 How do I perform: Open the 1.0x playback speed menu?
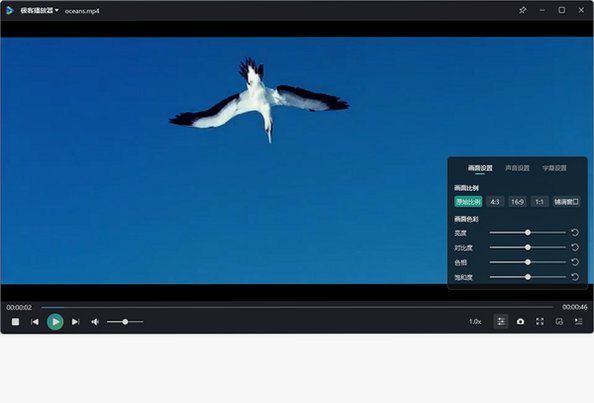pyautogui.click(x=475, y=322)
